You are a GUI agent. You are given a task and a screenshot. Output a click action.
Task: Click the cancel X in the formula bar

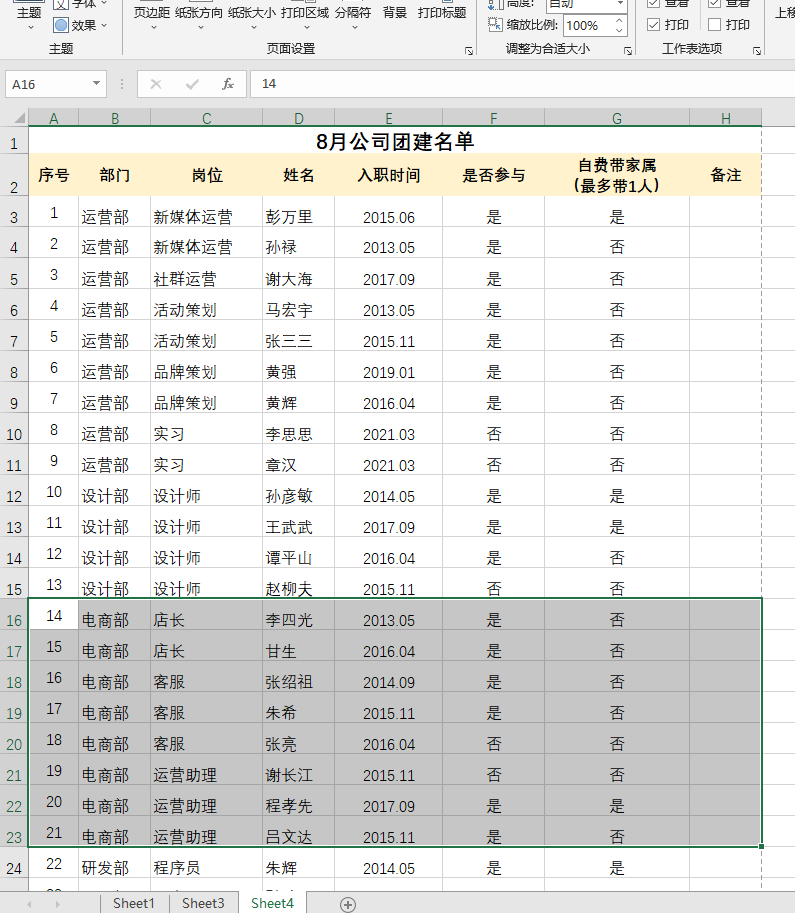tap(156, 84)
